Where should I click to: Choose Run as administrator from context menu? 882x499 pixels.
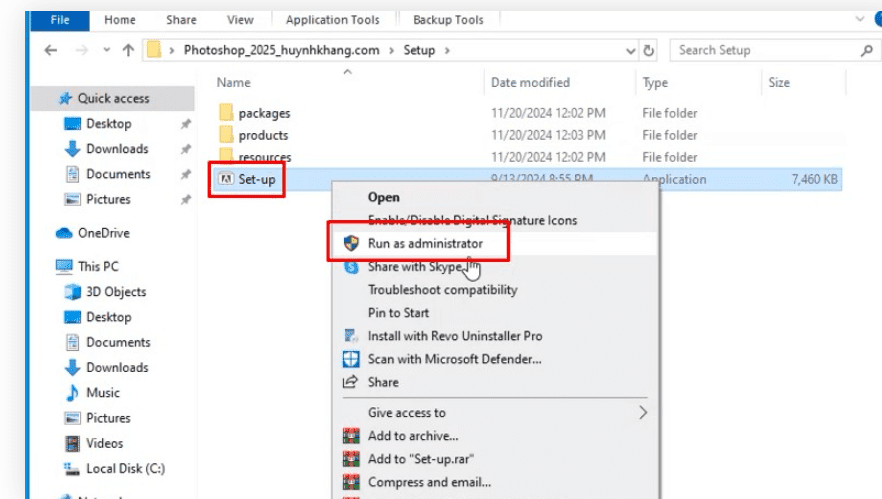pos(424,243)
